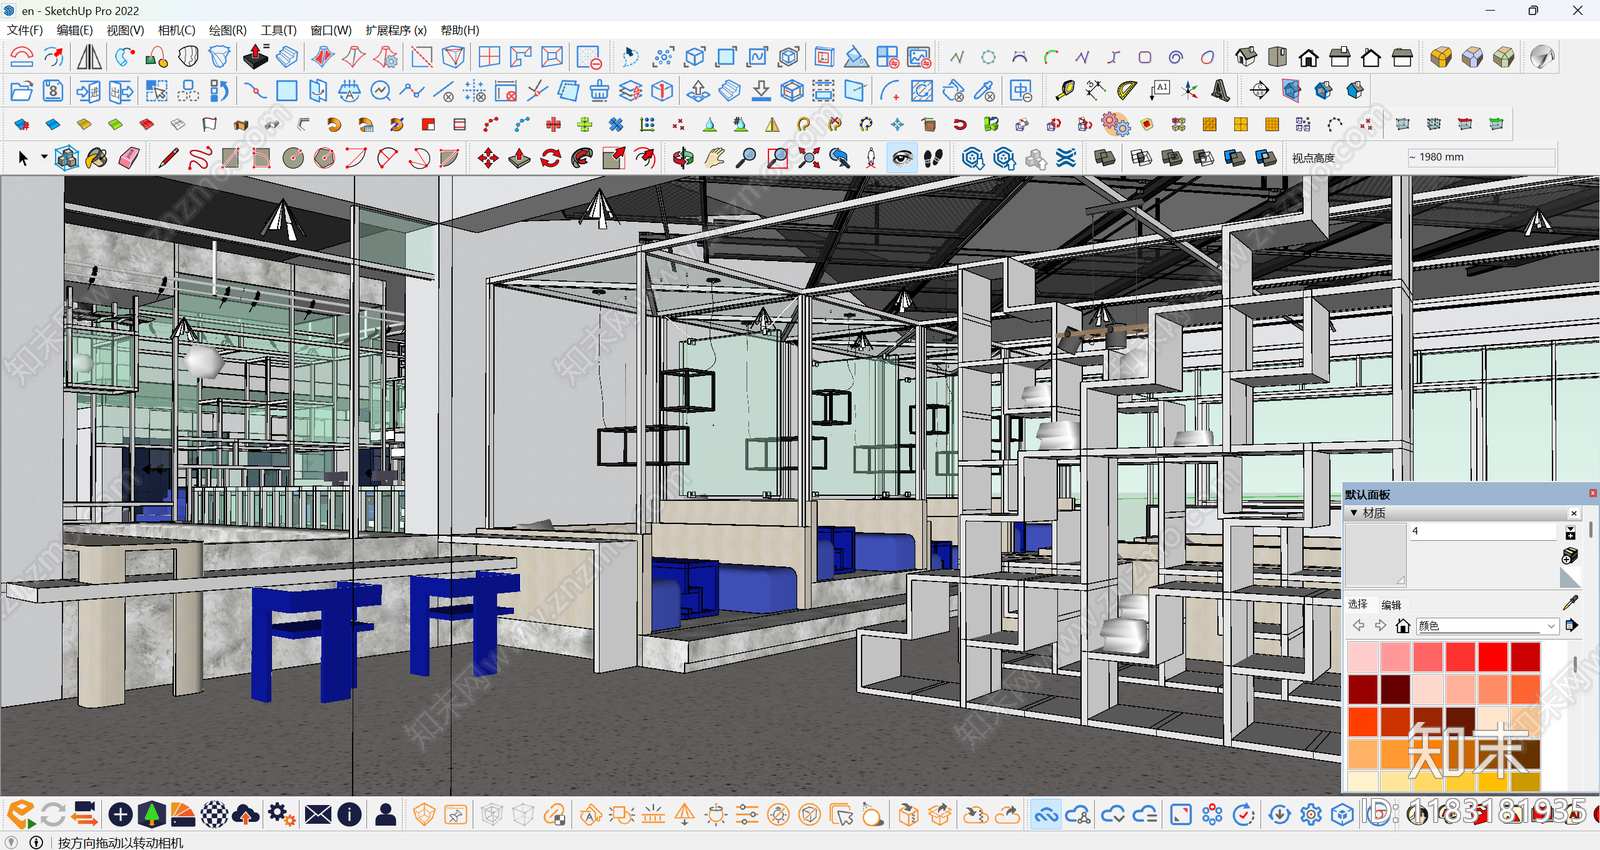
Task: Click materials back arrow
Action: click(x=1358, y=625)
